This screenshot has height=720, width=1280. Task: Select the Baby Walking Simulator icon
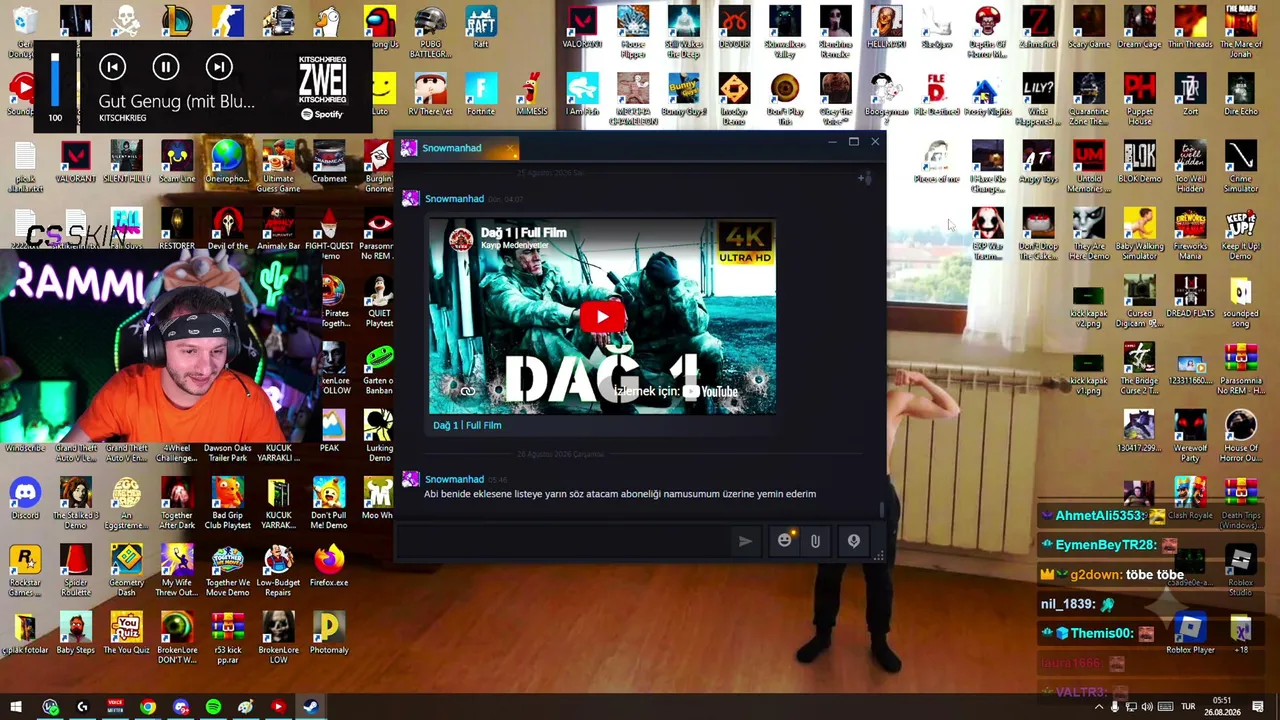coord(1139,234)
